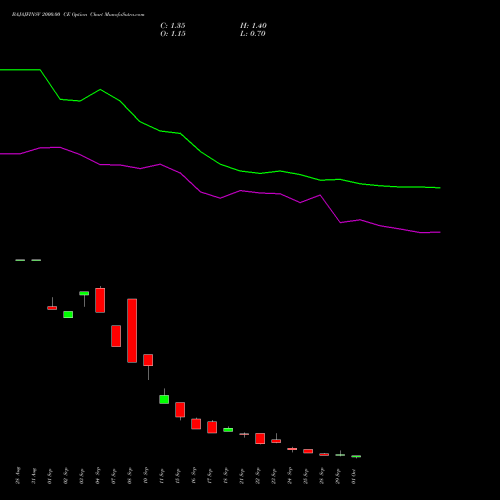500x500 pixels.
Task: Click the purple lower moving average line
Action: coord(220,198)
